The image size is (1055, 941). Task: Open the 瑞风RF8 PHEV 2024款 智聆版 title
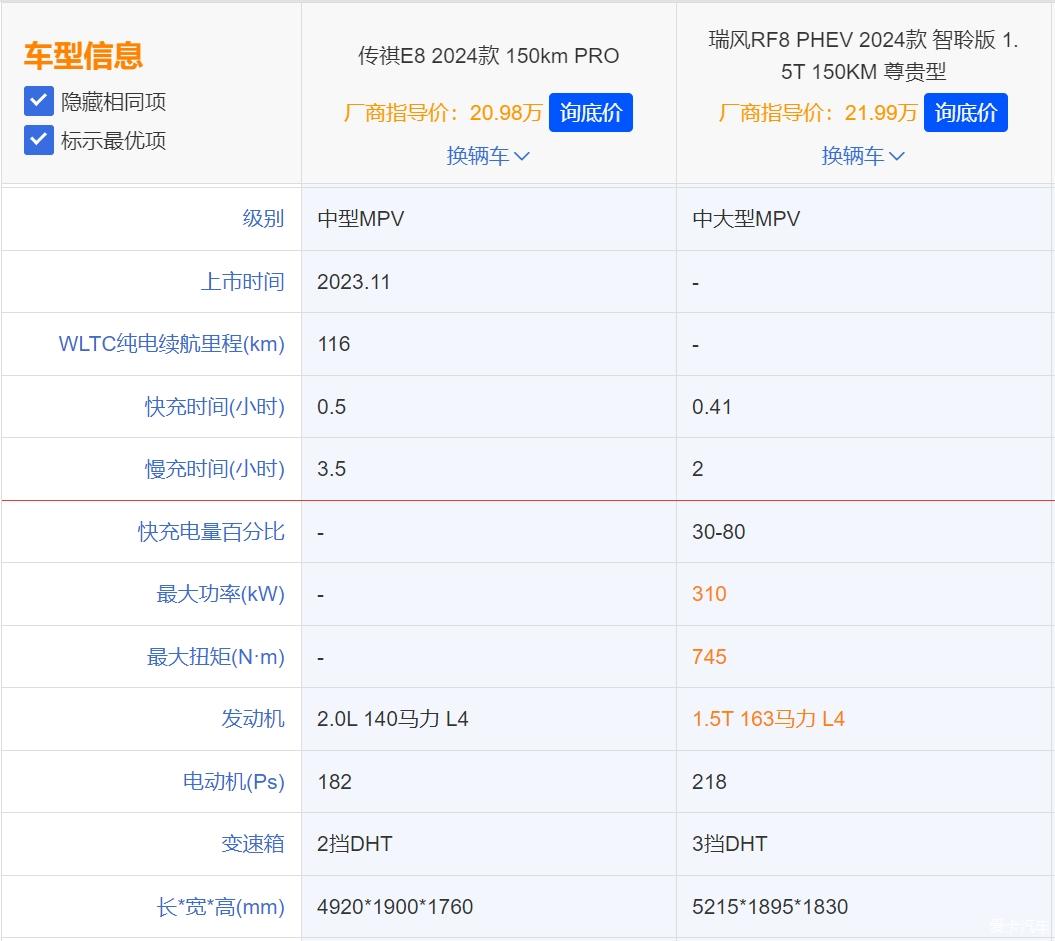[x=864, y=56]
